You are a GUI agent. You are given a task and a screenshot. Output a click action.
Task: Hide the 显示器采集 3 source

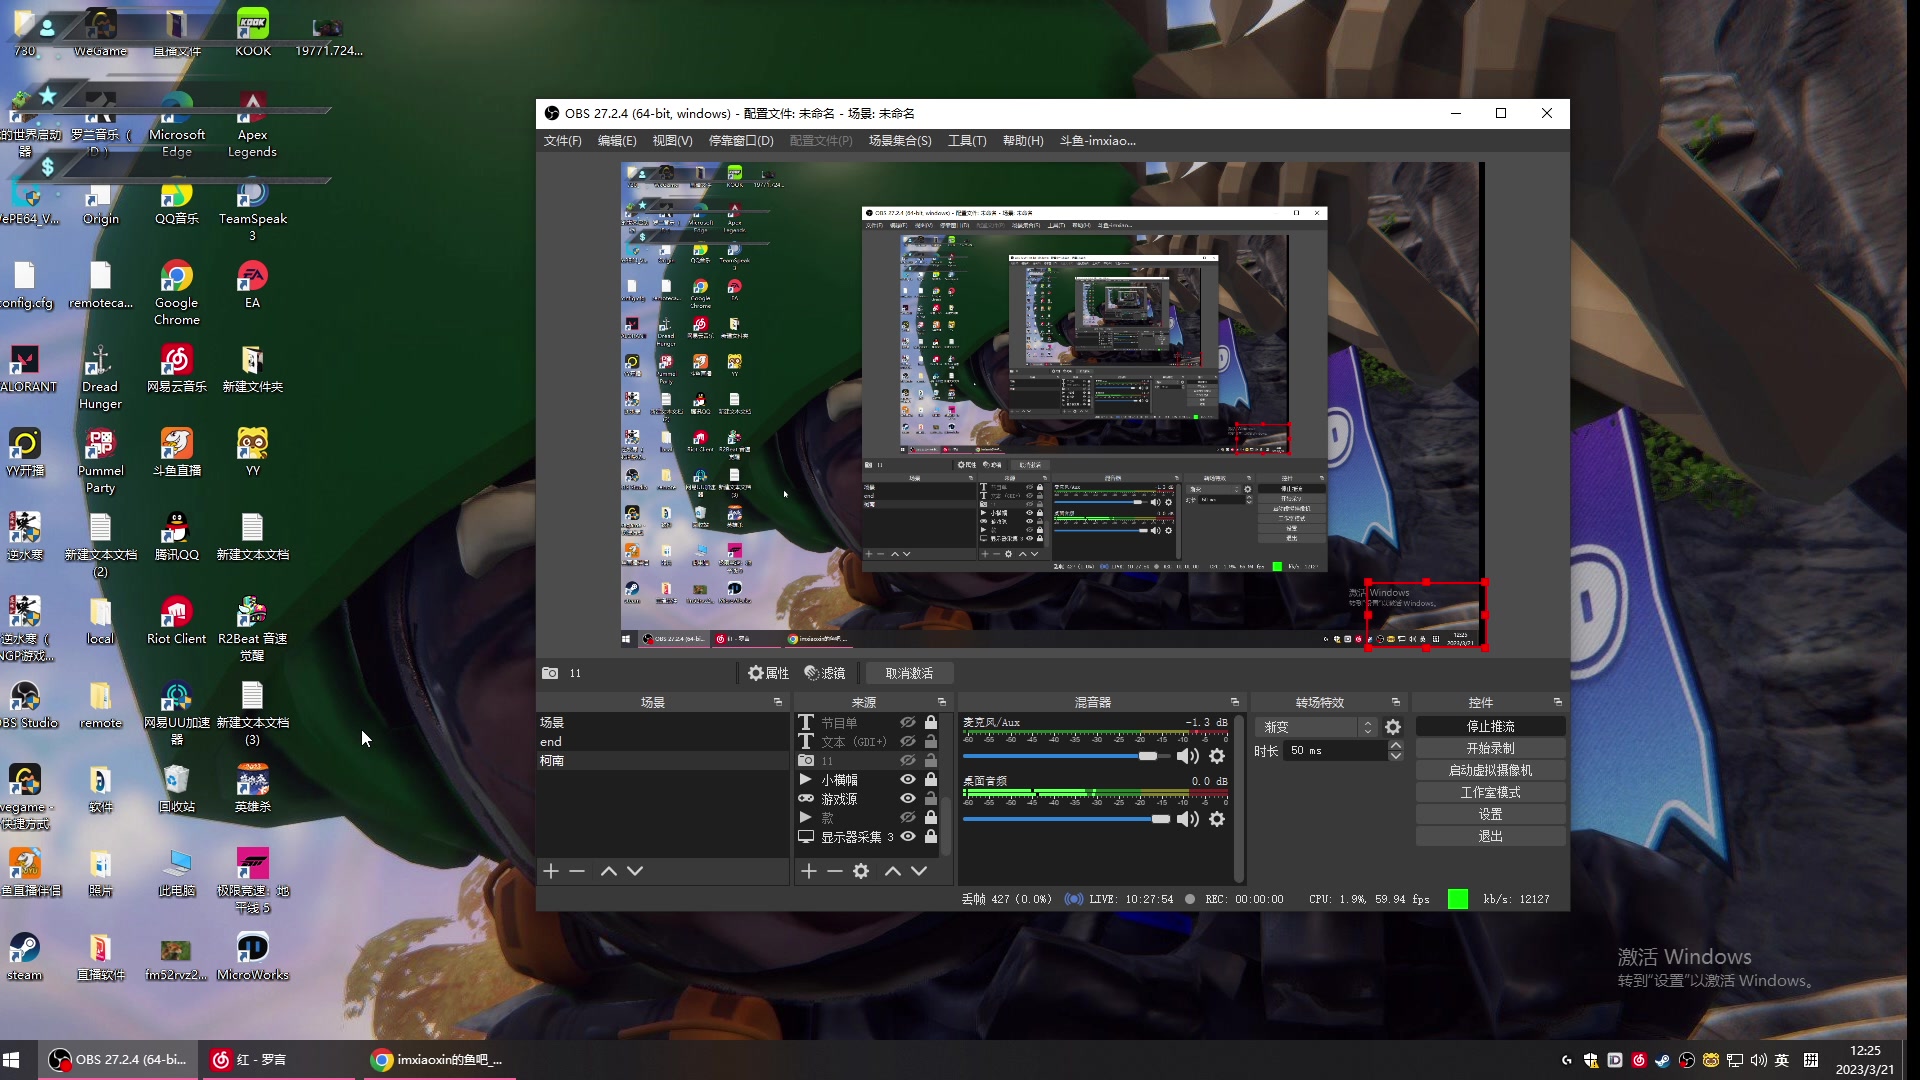(908, 837)
